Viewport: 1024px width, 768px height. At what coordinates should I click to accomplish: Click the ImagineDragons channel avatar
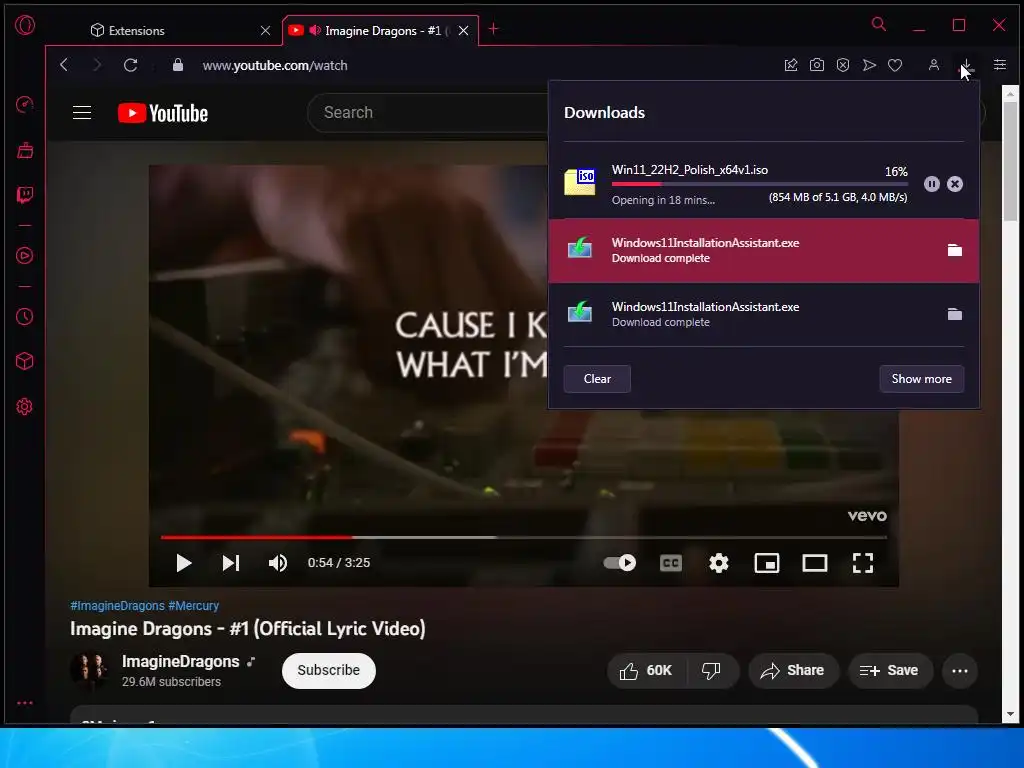(x=89, y=670)
